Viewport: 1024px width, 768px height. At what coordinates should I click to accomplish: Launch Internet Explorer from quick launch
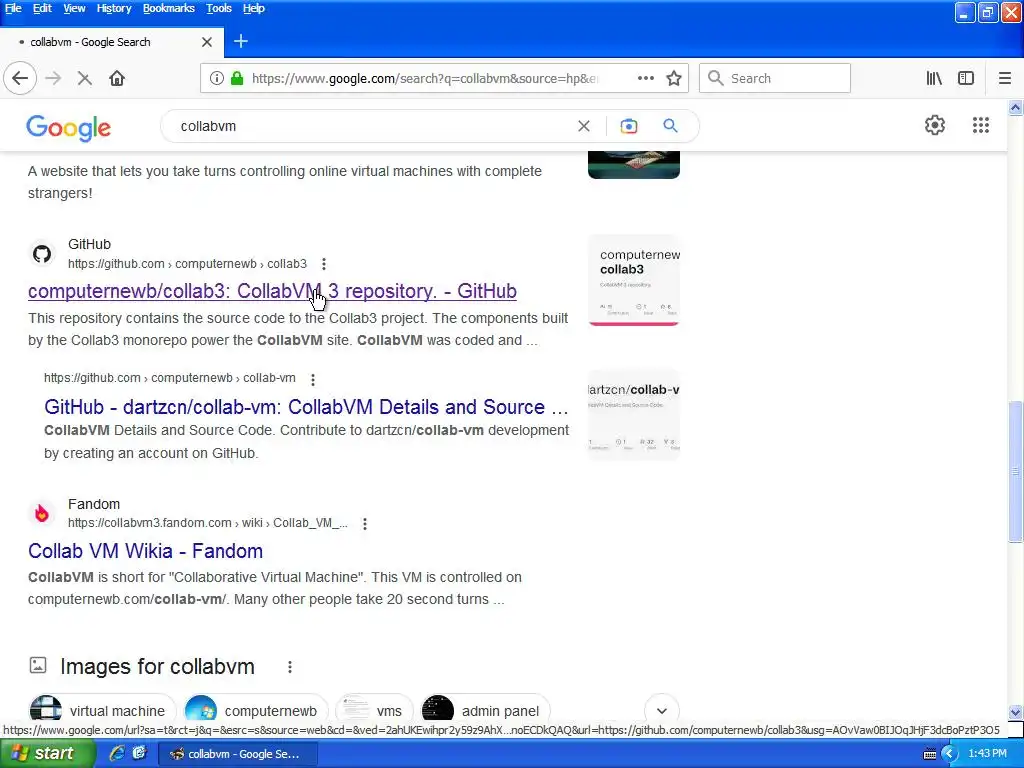point(116,754)
